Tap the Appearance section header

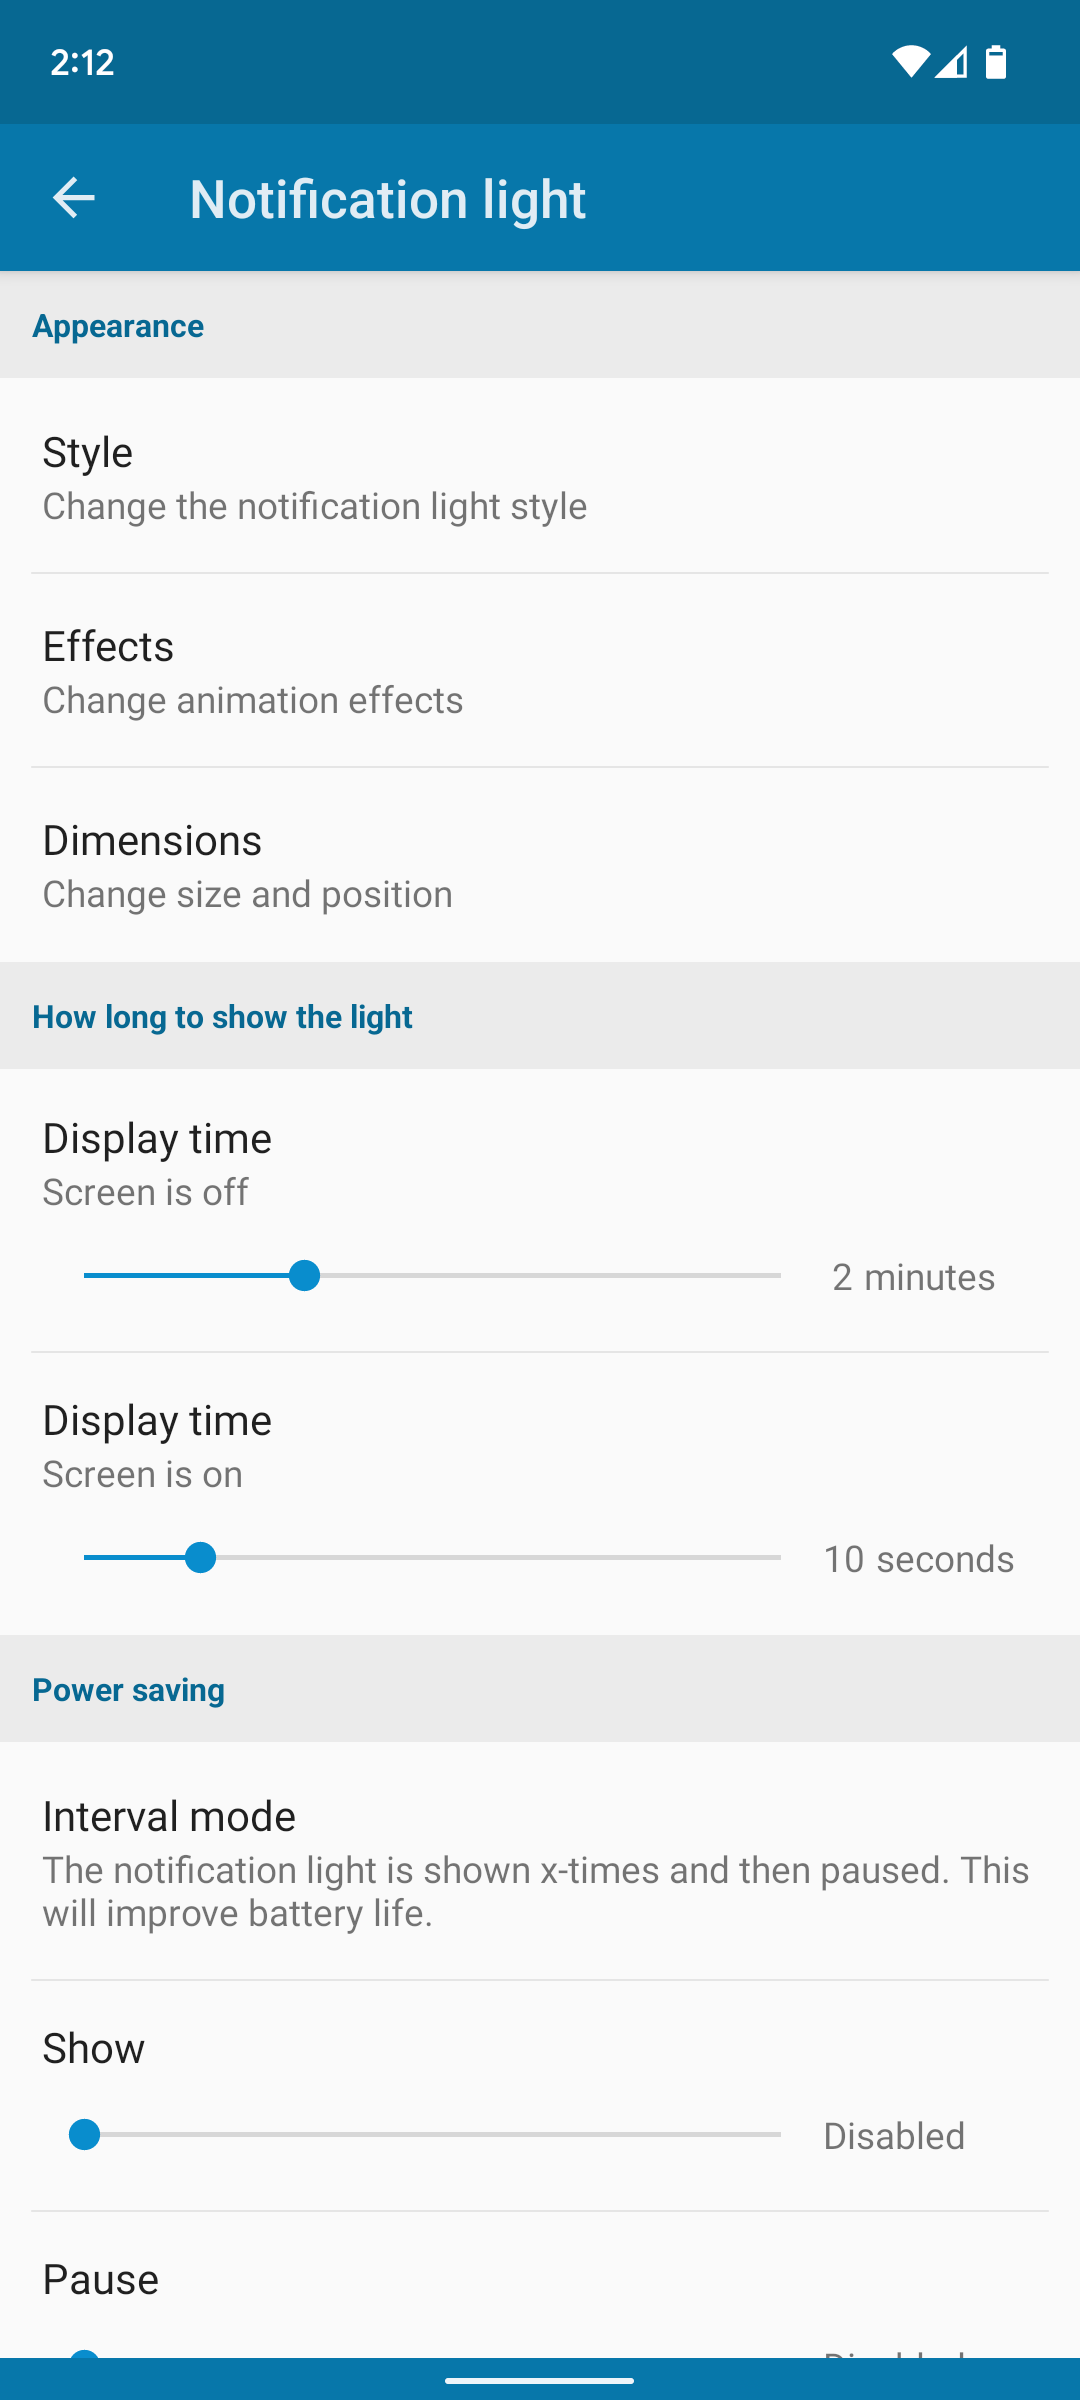click(x=118, y=326)
